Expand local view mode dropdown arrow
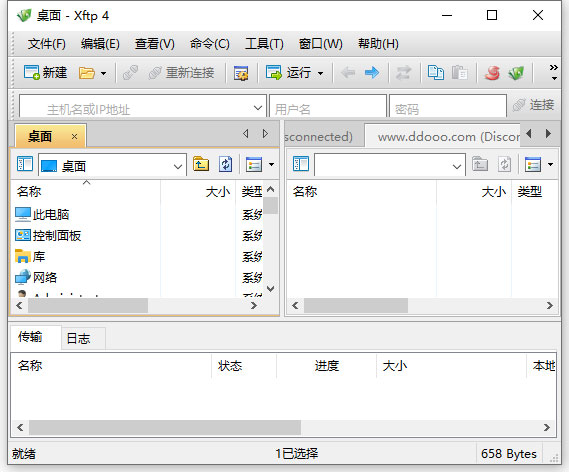Viewport: 569px width, 472px height. [271, 165]
